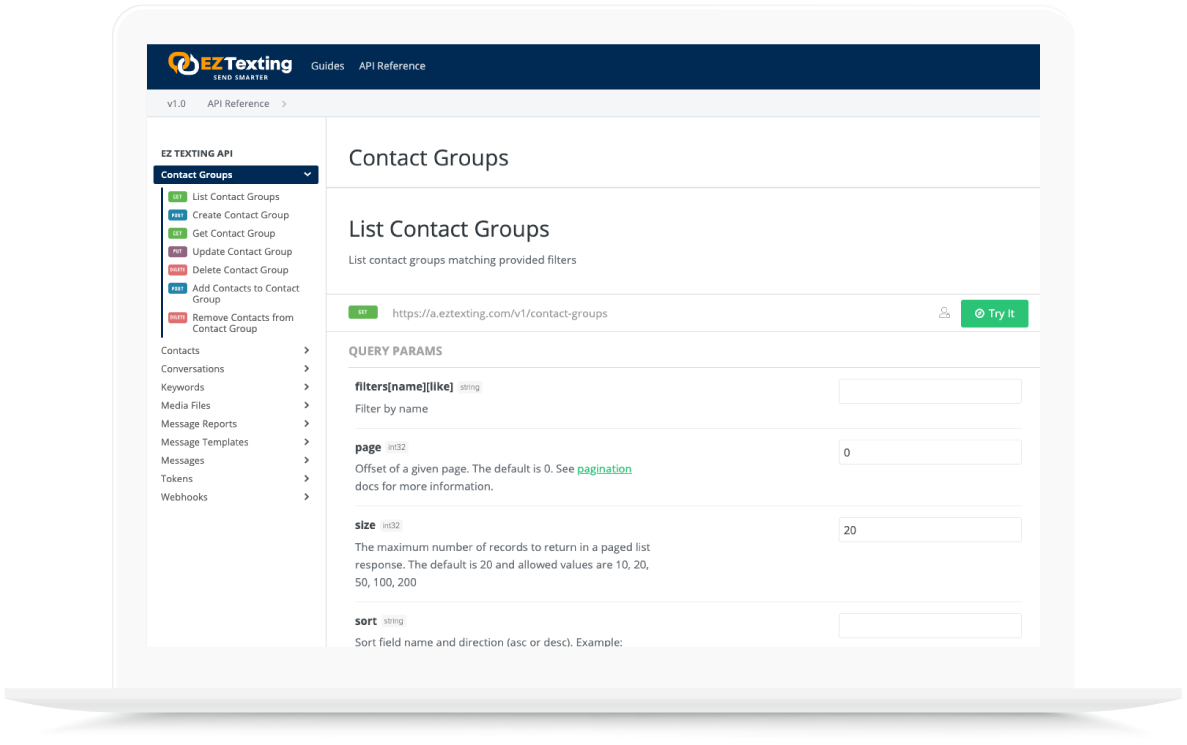Open Remove Contacts from Contact Group endpoint
This screenshot has height=745, width=1187.
click(242, 323)
